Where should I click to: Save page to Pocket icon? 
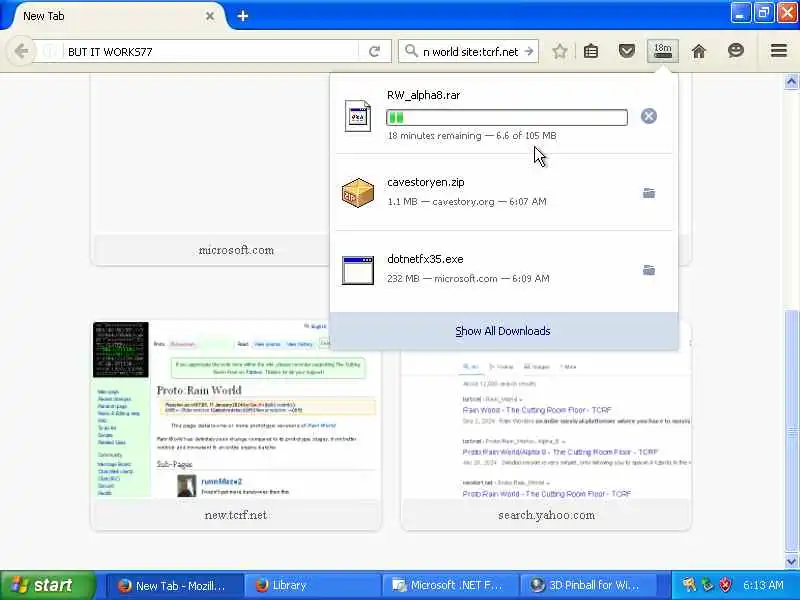[x=627, y=51]
